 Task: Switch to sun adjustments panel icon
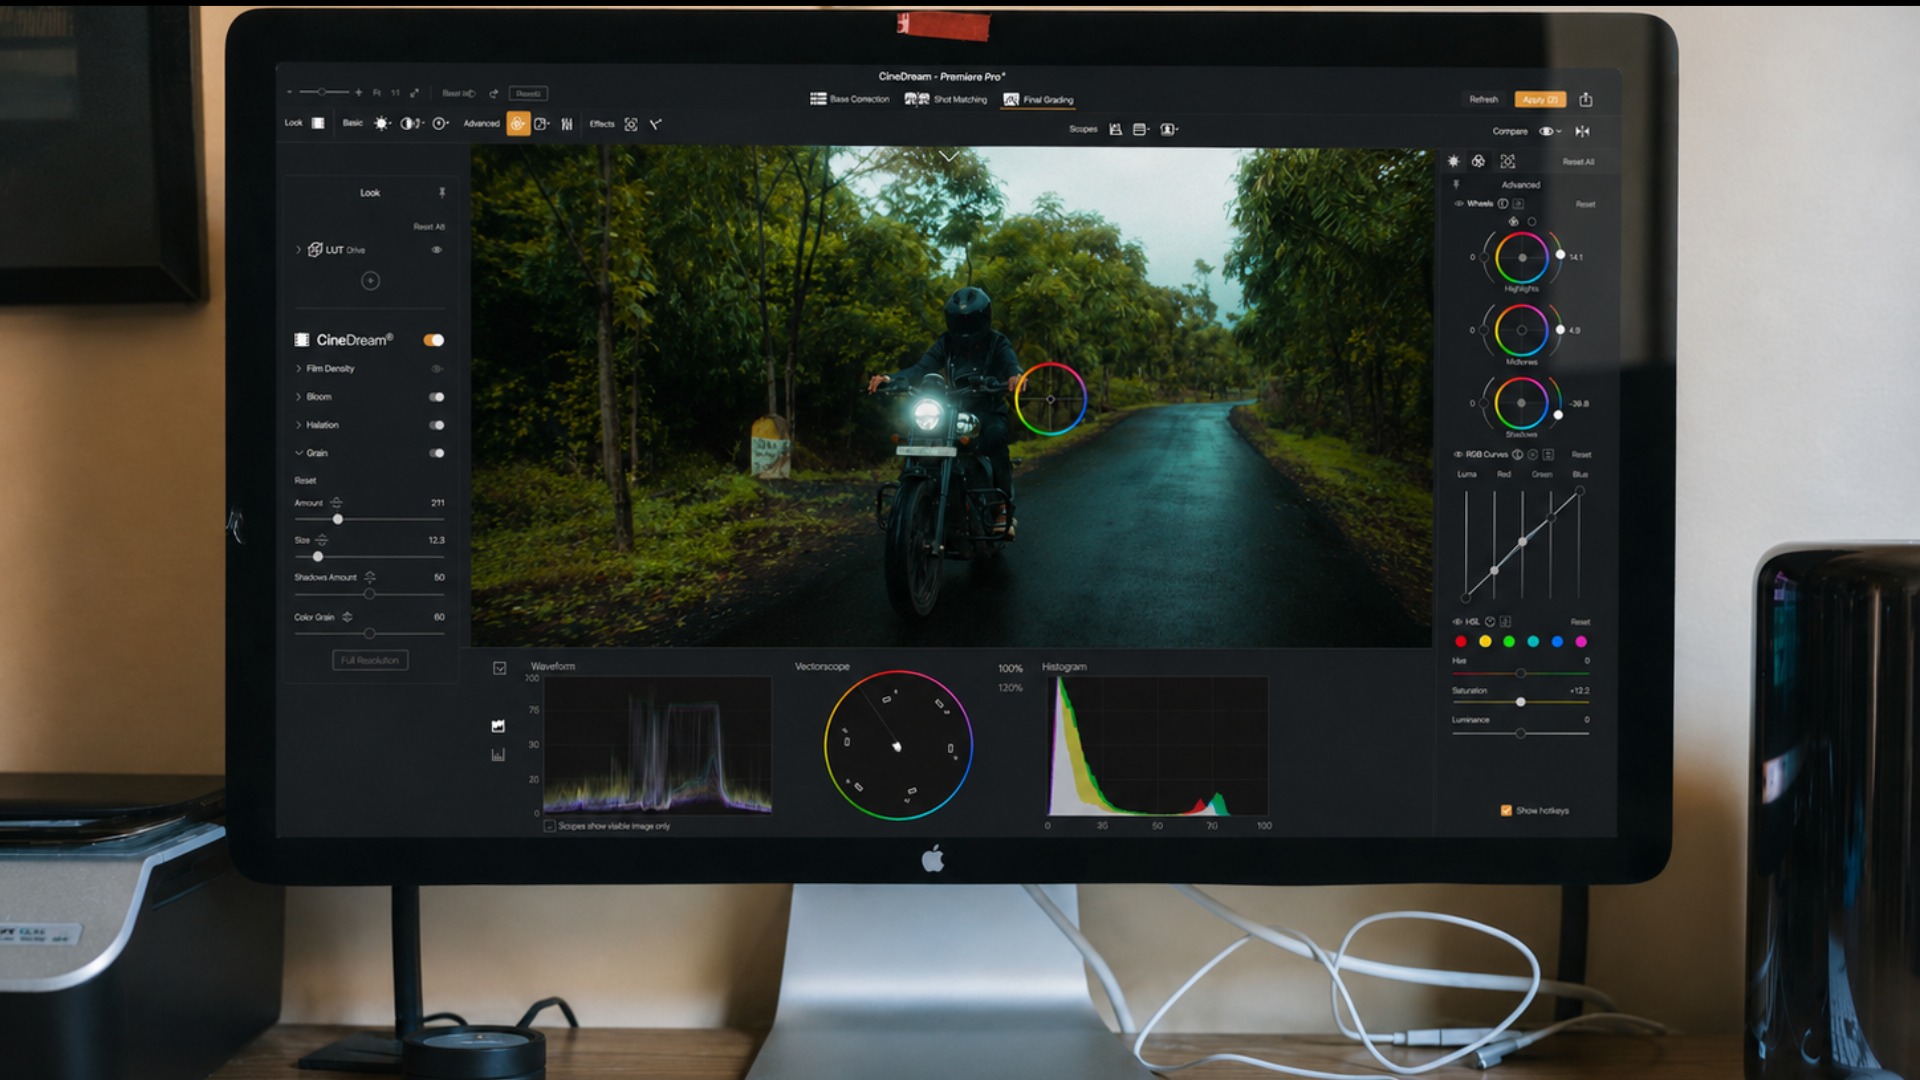[1454, 161]
